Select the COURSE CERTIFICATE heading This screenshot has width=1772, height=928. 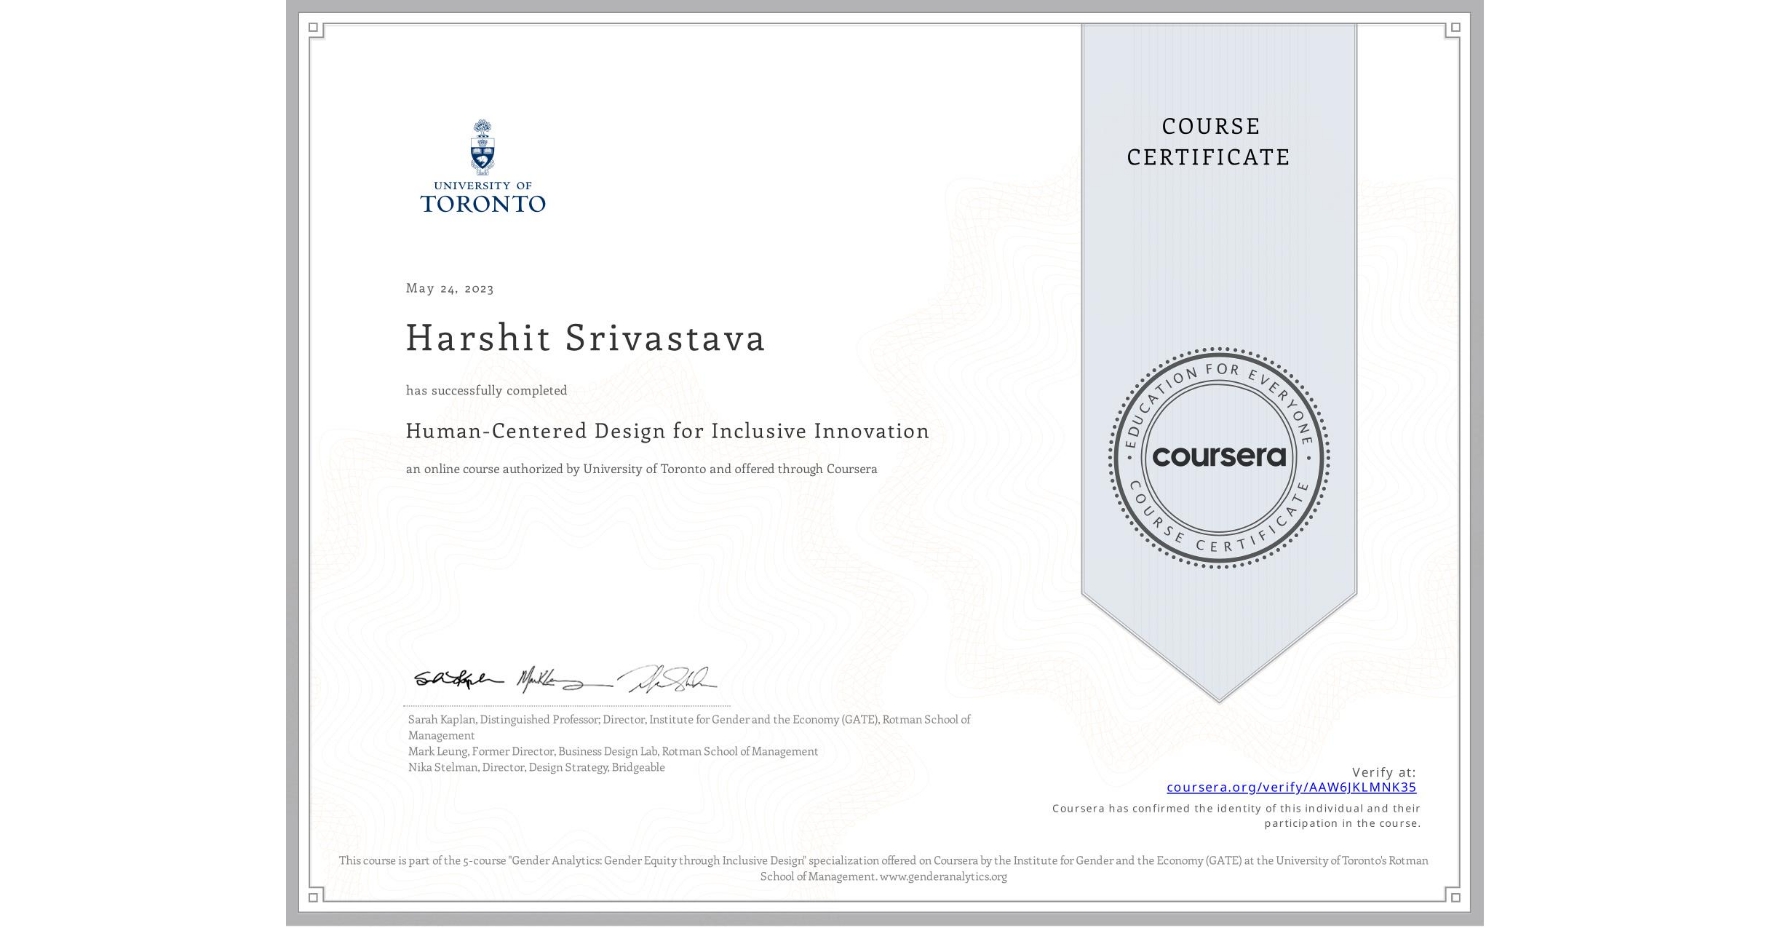pos(1205,142)
